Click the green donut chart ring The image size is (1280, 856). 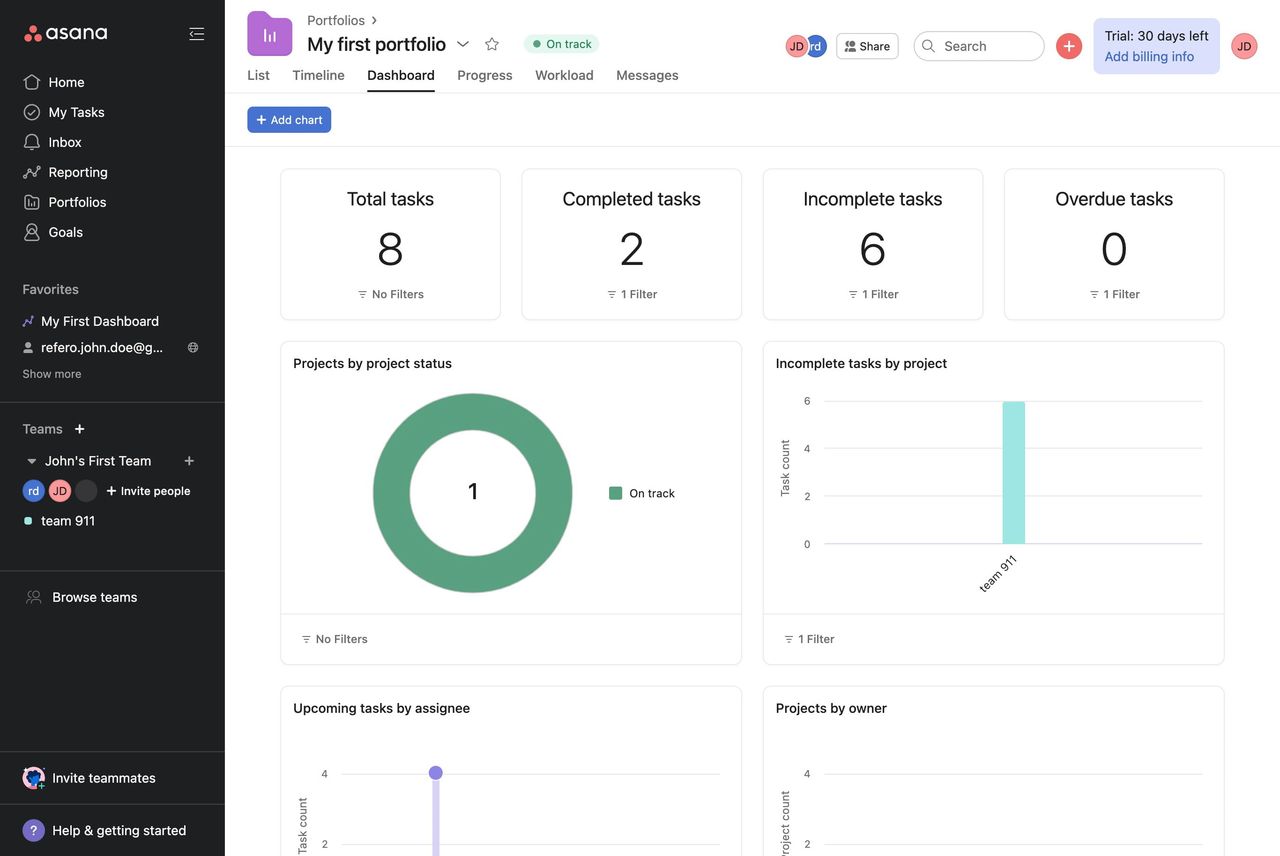[390, 493]
